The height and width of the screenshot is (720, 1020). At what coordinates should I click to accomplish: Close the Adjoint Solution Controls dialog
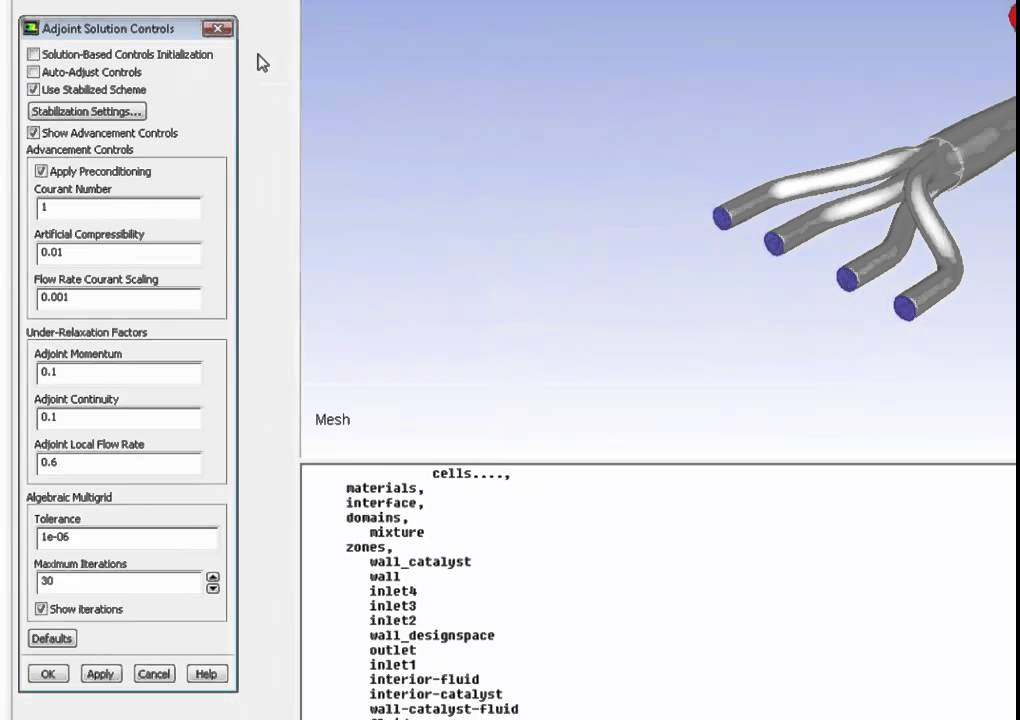[x=217, y=29]
